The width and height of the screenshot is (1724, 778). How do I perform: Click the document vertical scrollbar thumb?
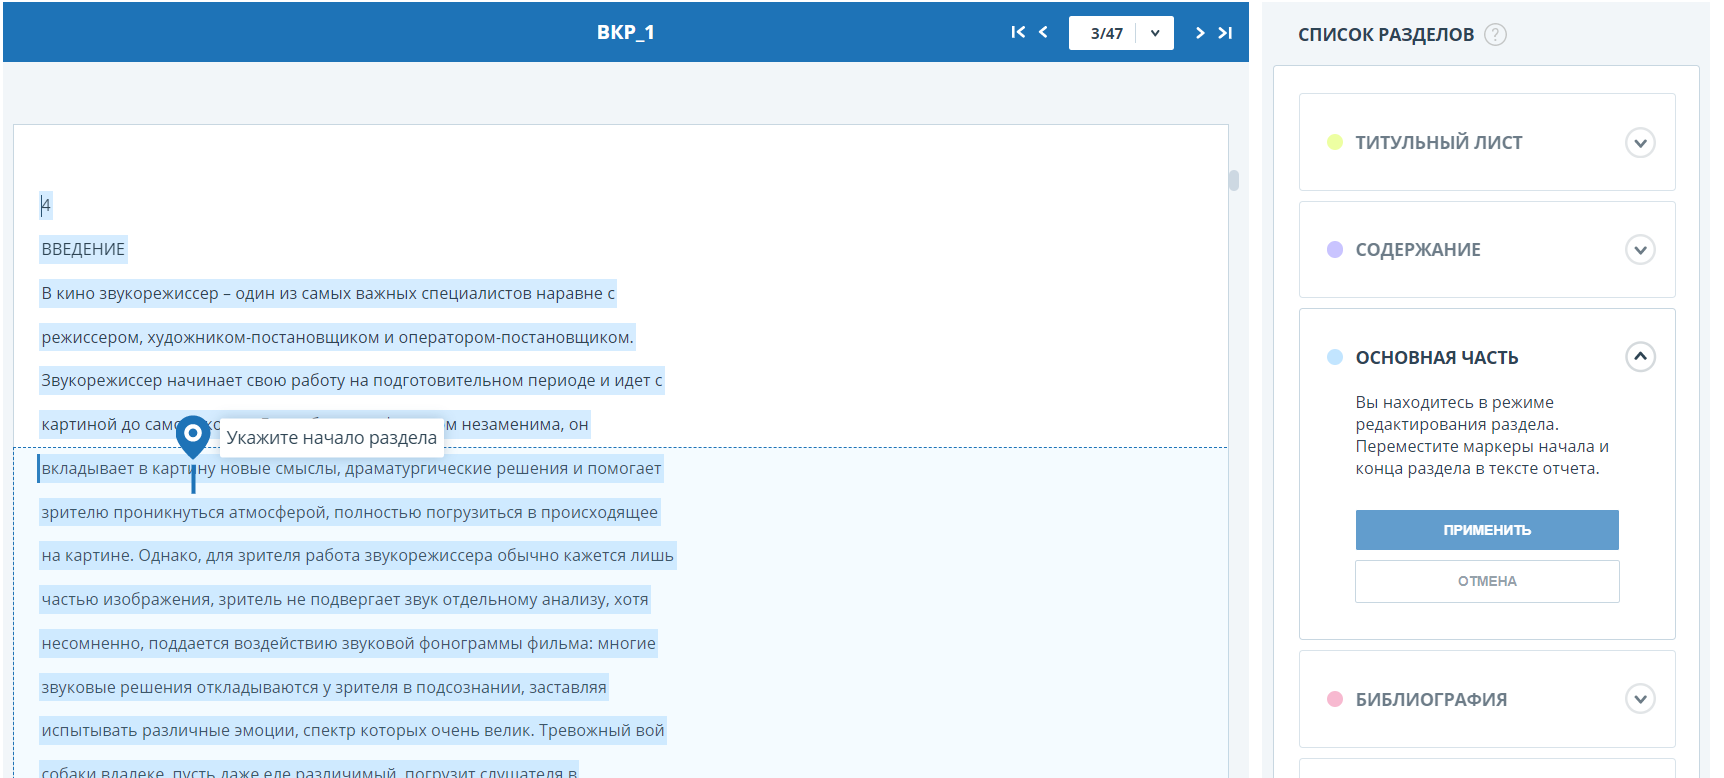point(1234,180)
